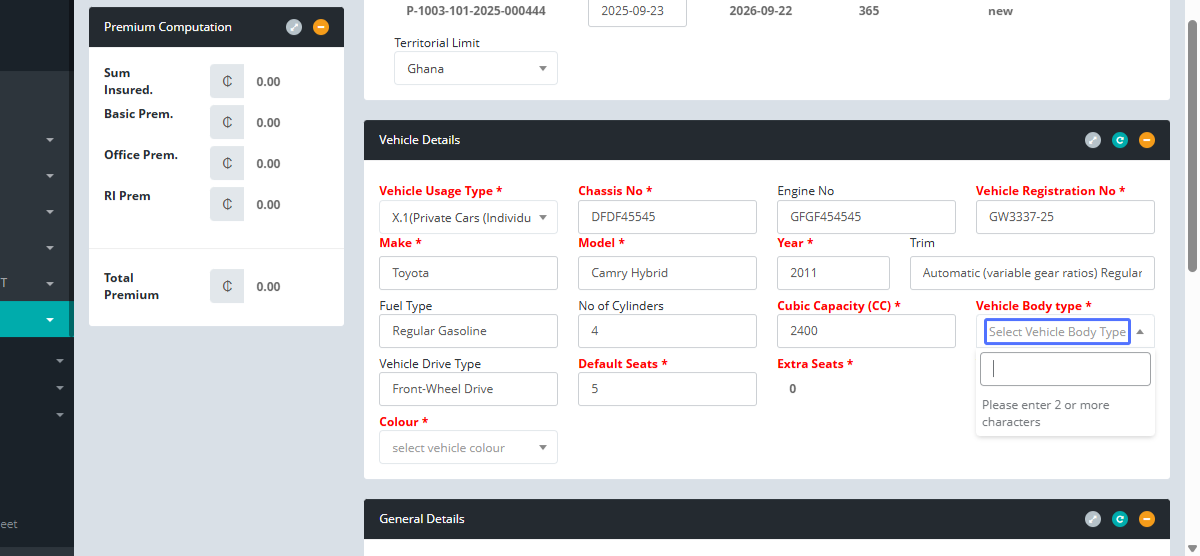Viewport: 1200px width, 556px height.
Task: Expand the Premium Computation panel to fullscreen
Action: [x=294, y=27]
